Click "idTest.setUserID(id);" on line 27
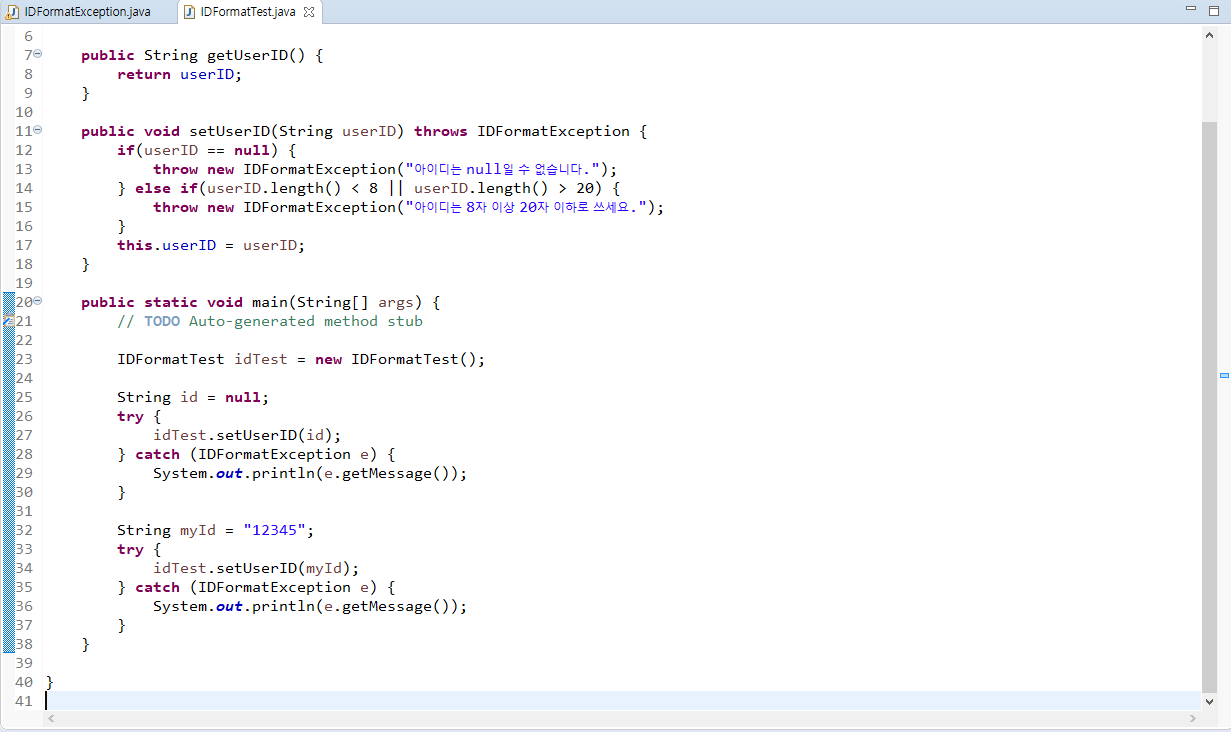Screen dimensions: 1231x732 tap(247, 435)
